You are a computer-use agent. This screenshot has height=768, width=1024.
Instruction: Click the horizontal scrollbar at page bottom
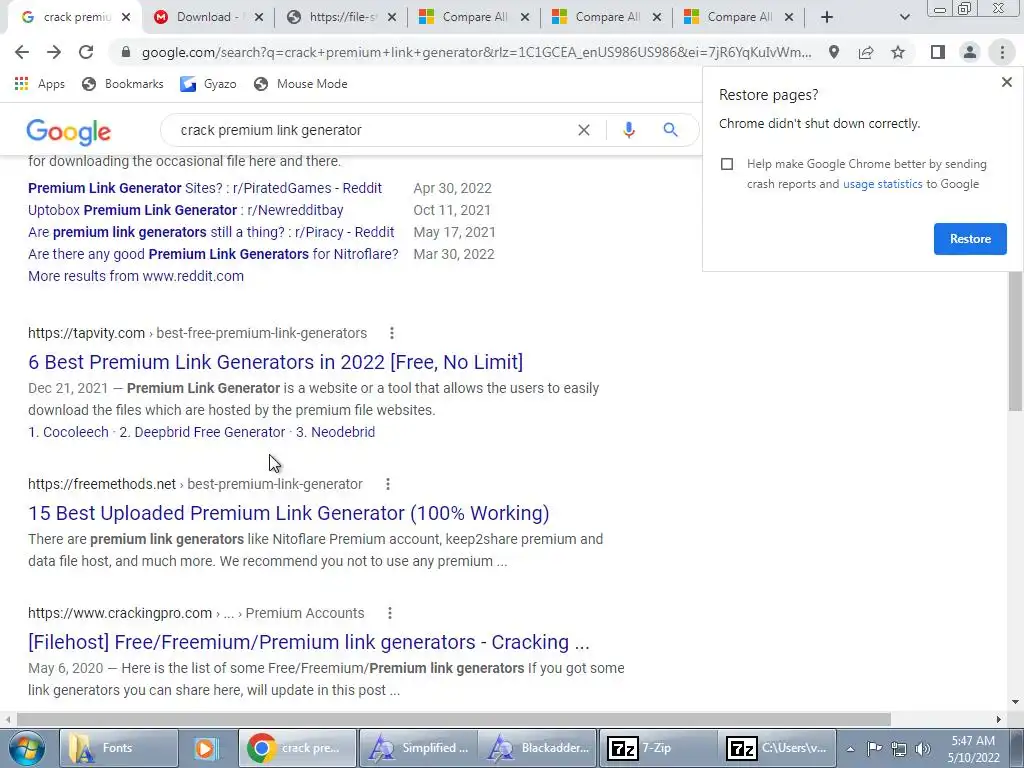(x=453, y=719)
